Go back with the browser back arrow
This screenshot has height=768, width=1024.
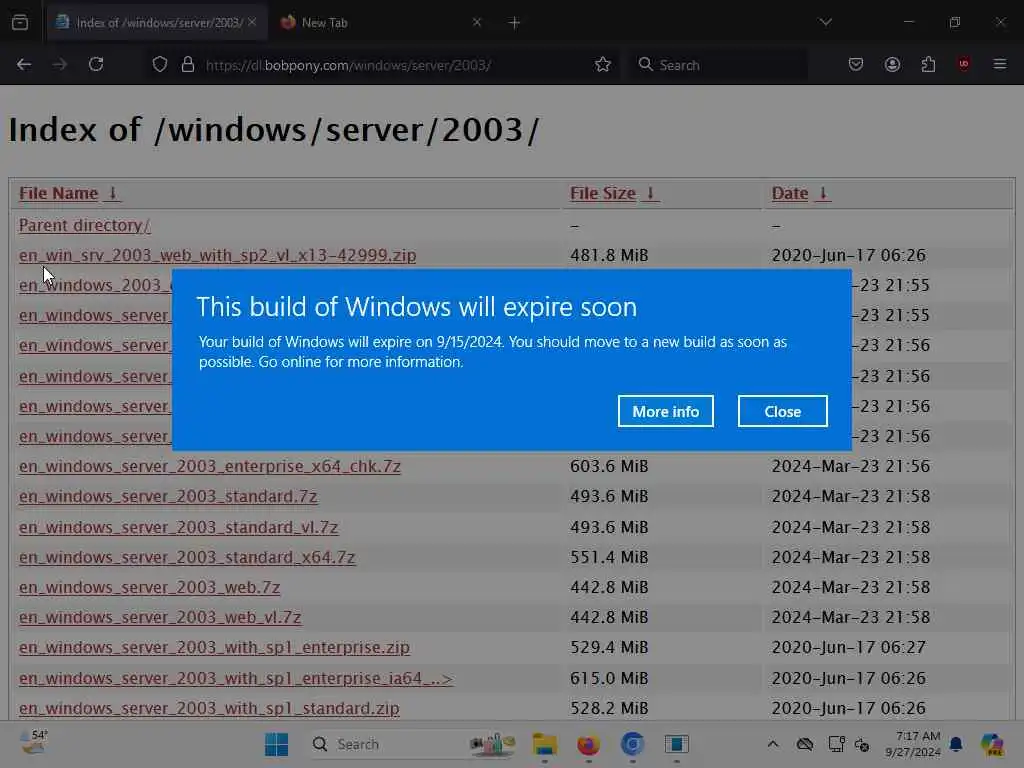[24, 65]
